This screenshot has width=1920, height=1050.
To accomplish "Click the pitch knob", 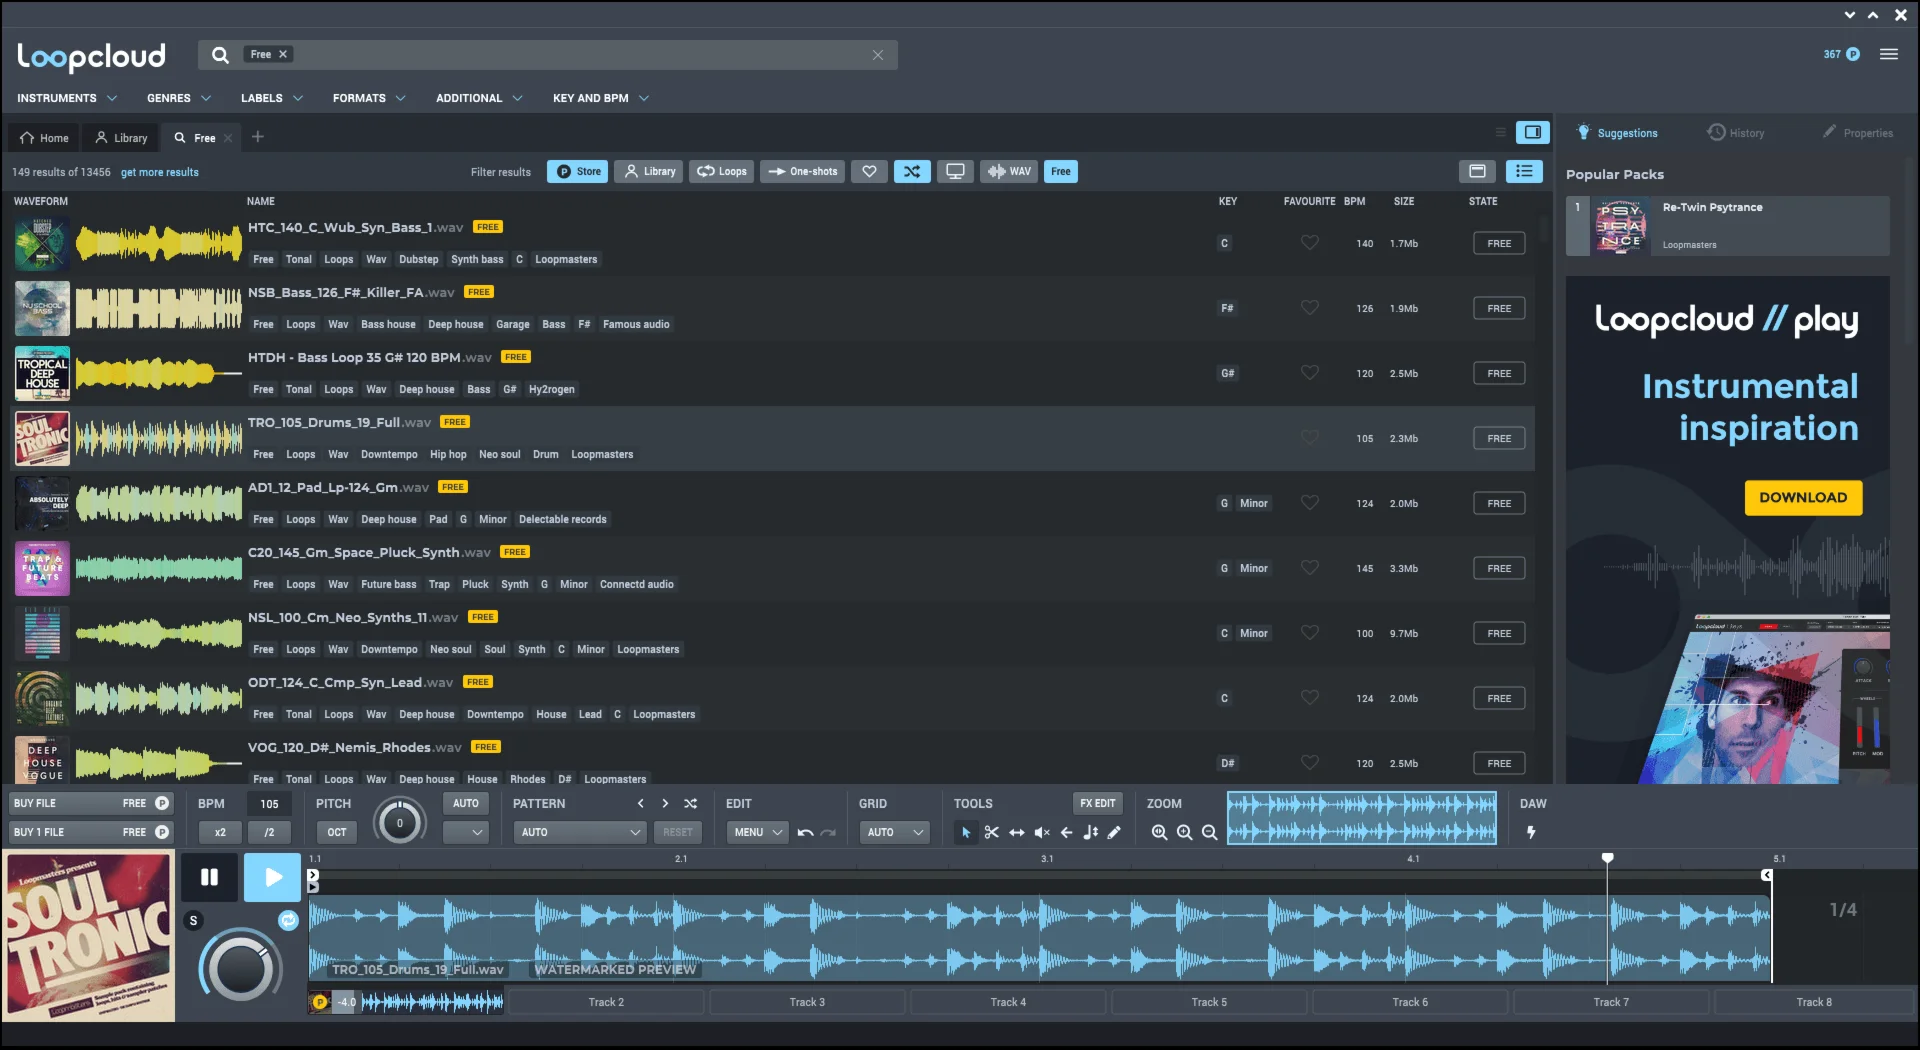I will pyautogui.click(x=399, y=823).
